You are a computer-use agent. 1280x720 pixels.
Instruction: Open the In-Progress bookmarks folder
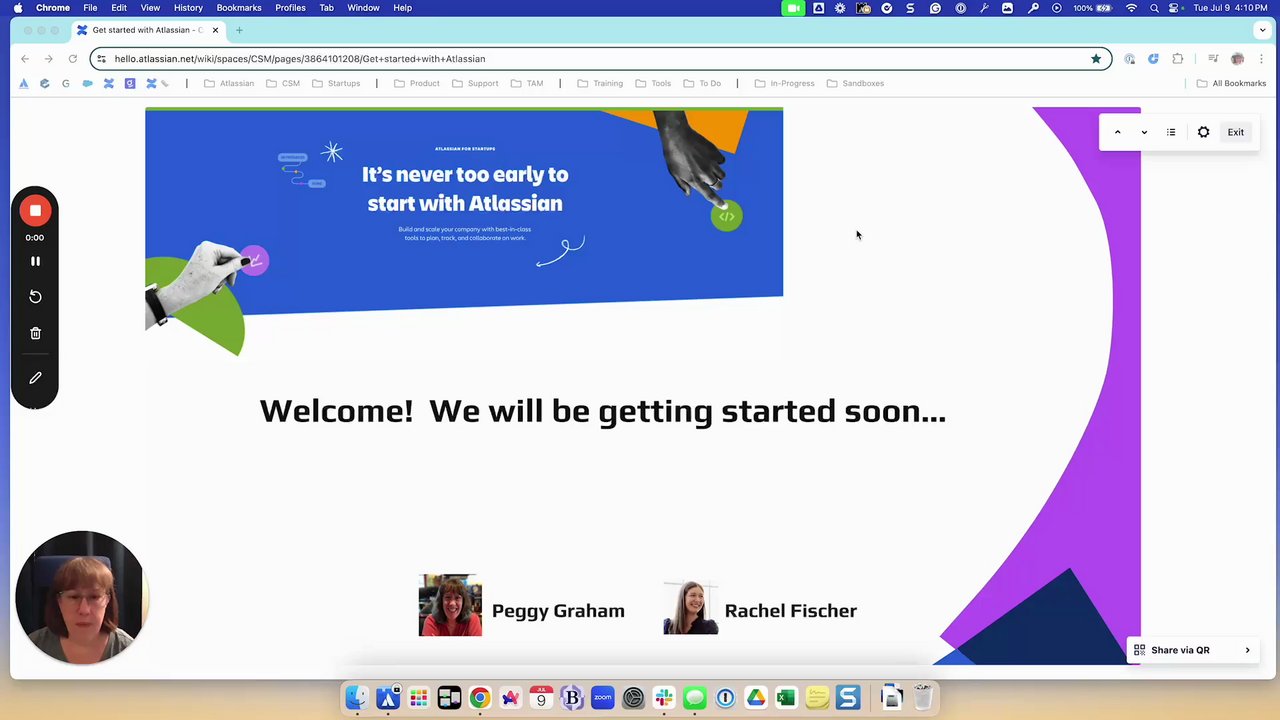tap(784, 83)
